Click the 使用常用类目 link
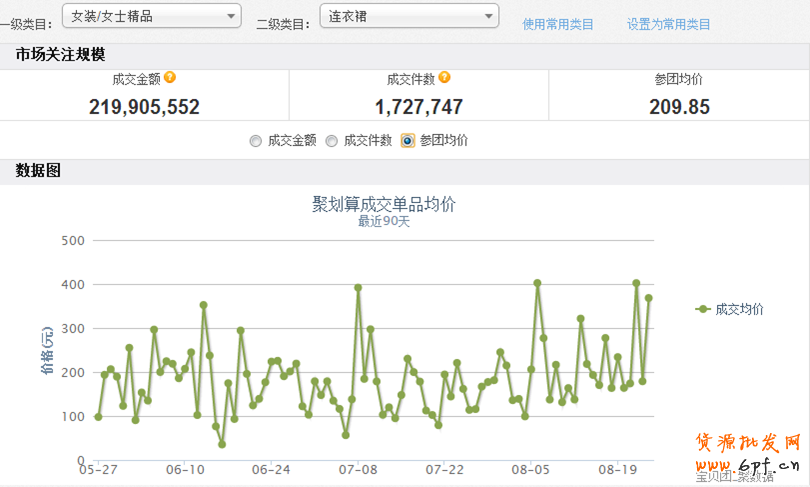This screenshot has height=487, width=810. (558, 24)
